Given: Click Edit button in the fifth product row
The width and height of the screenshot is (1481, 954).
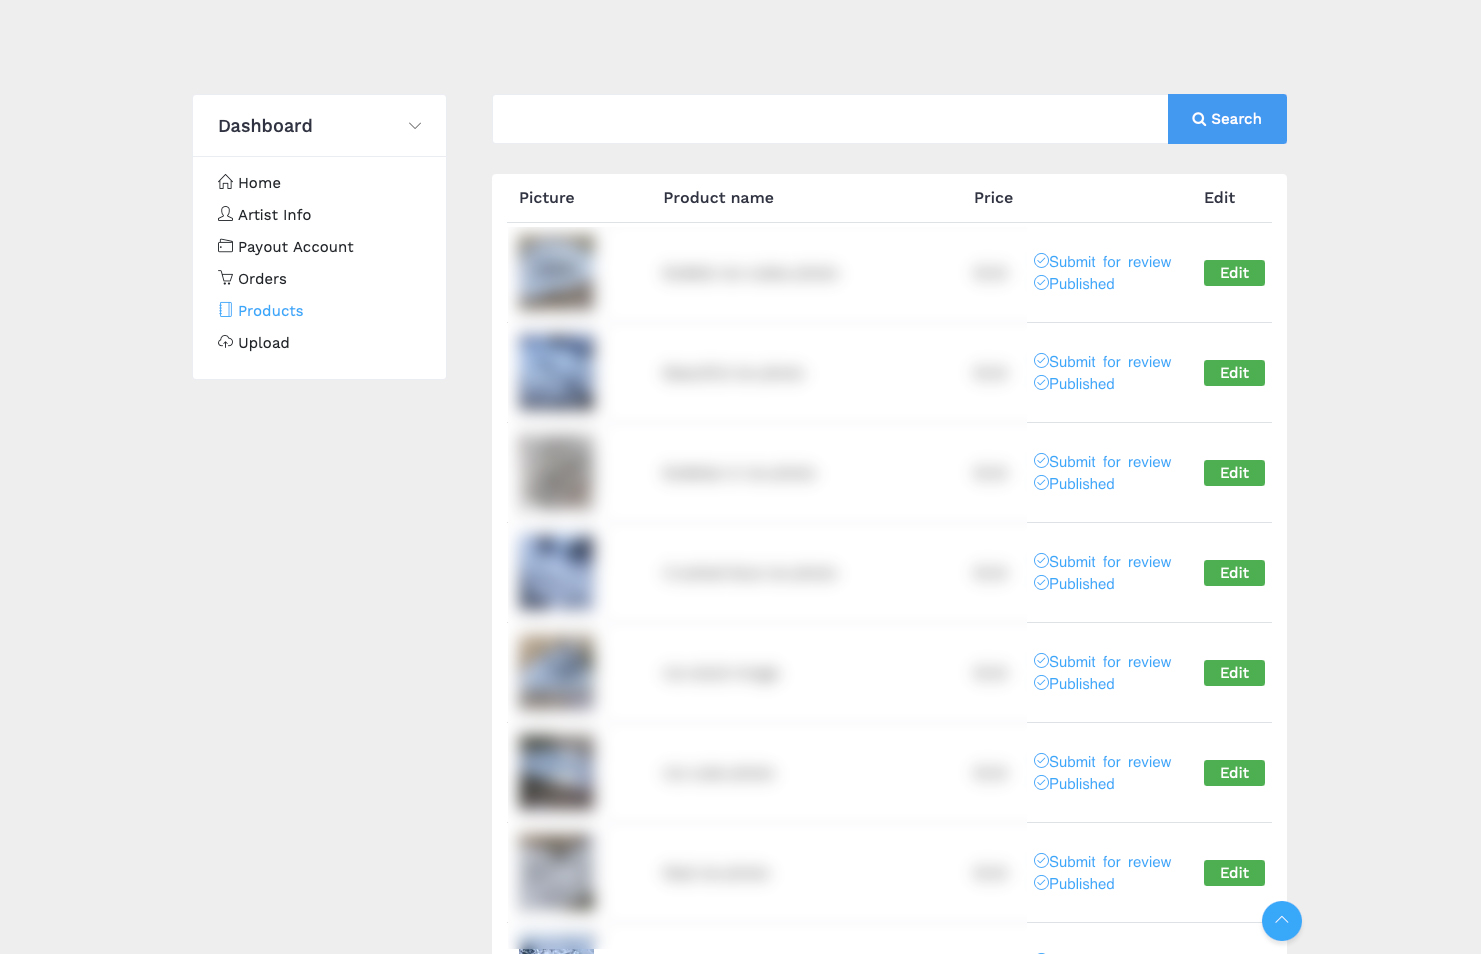Looking at the screenshot, I should coord(1234,673).
